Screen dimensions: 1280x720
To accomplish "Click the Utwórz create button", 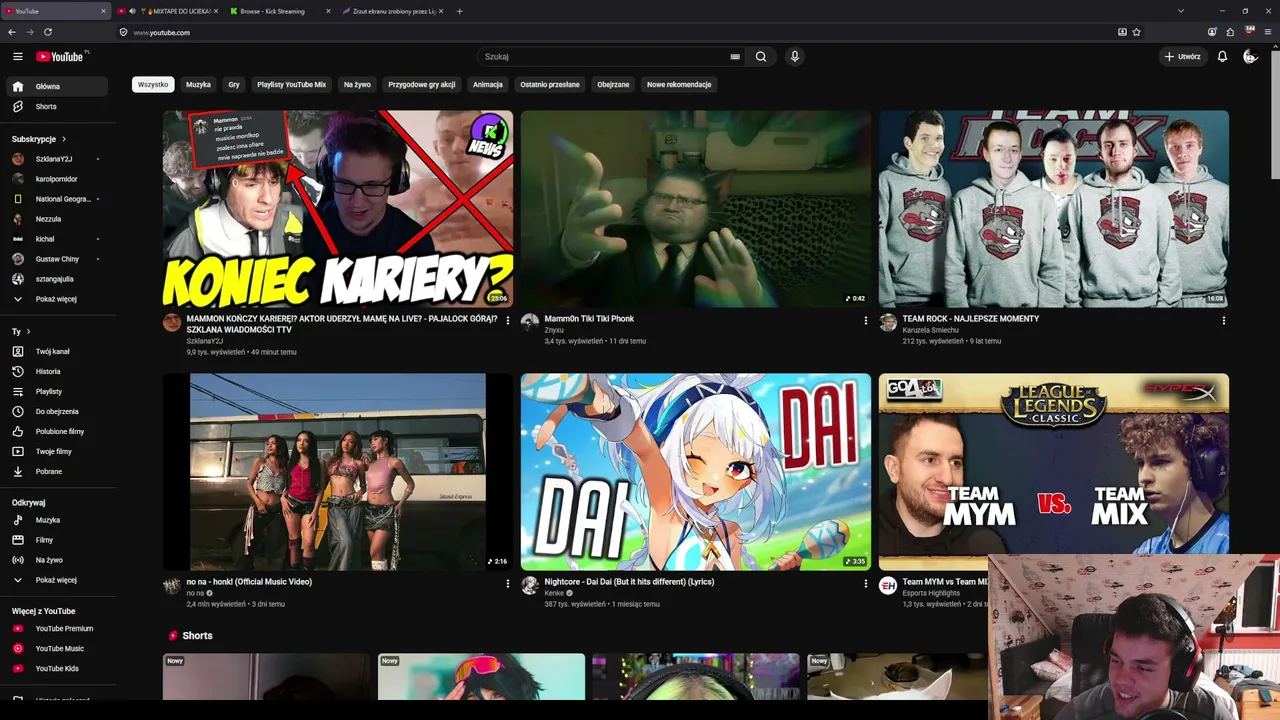I will click(1182, 57).
